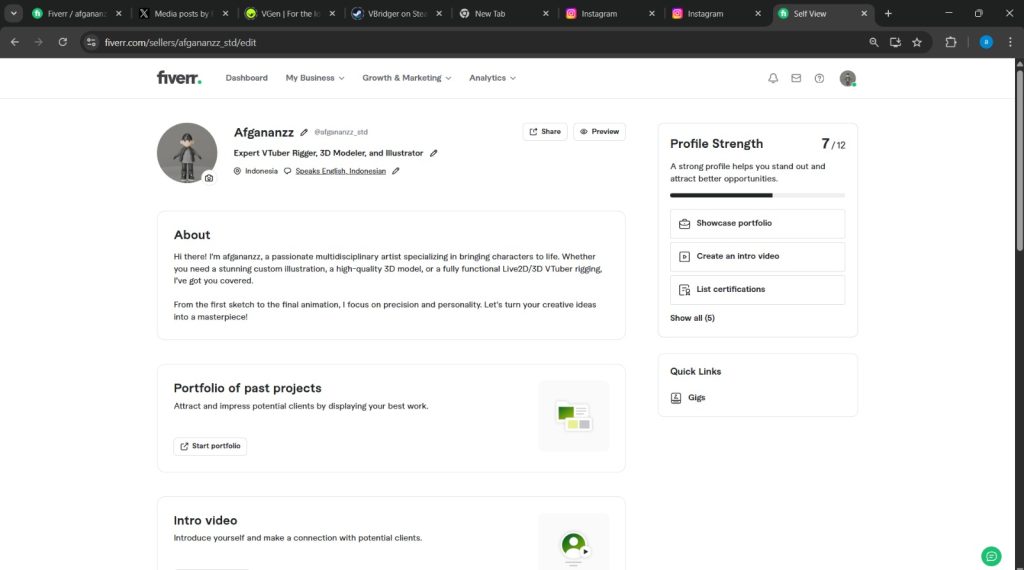This screenshot has height=570, width=1024.
Task: Expand the Growth & Marketing menu
Action: (x=406, y=78)
